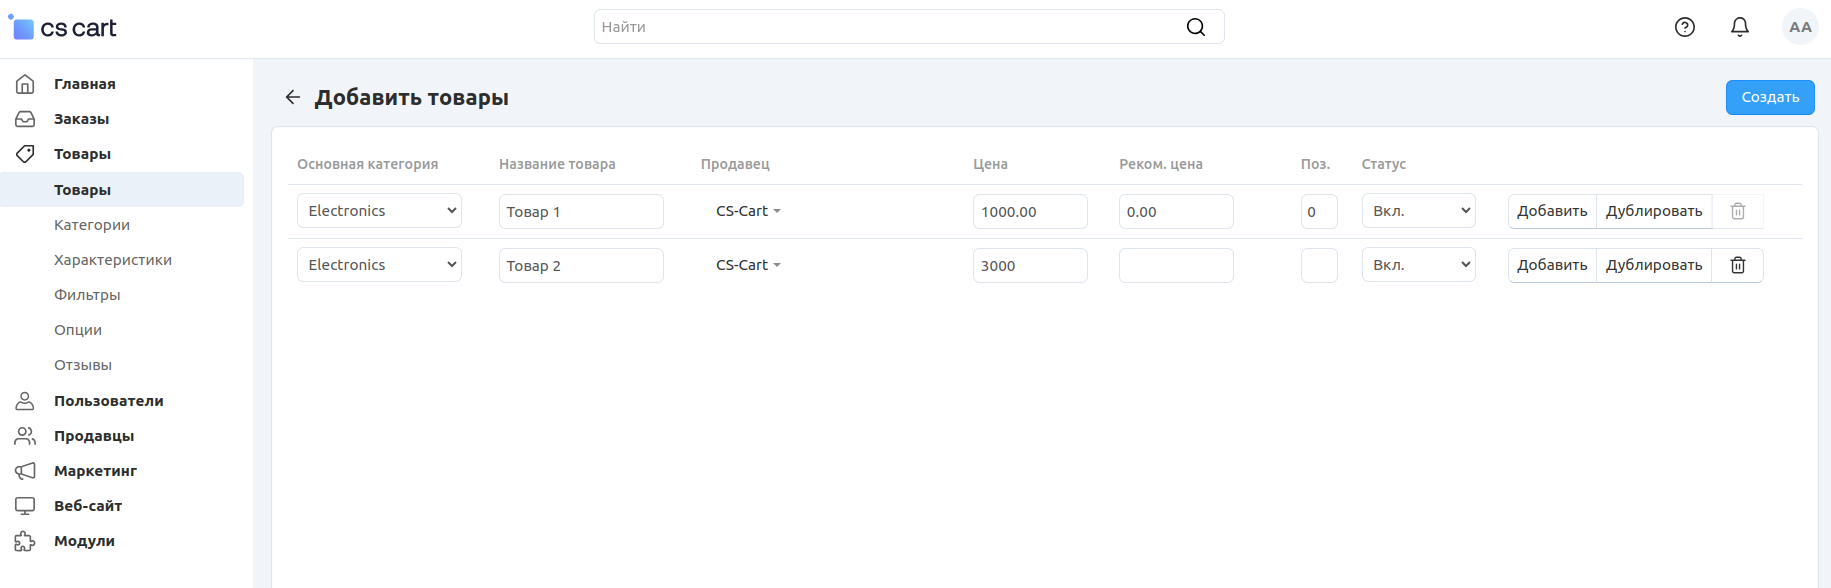
Task: Open notifications bell icon
Action: (x=1739, y=27)
